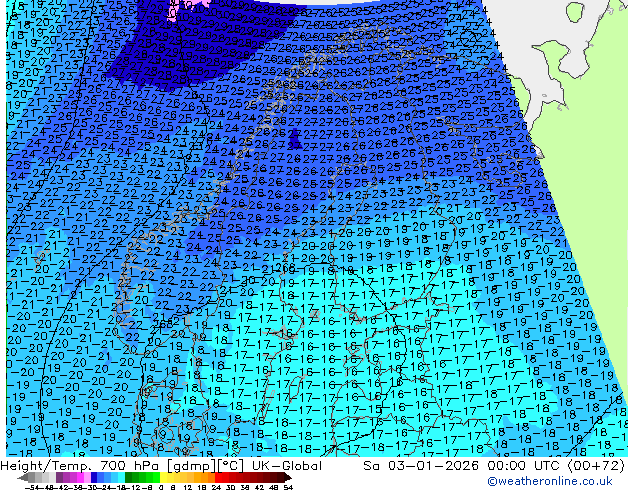Select the forecast date 'Sa 03-01-2026'
This screenshot has width=634, height=490.
pos(423,466)
